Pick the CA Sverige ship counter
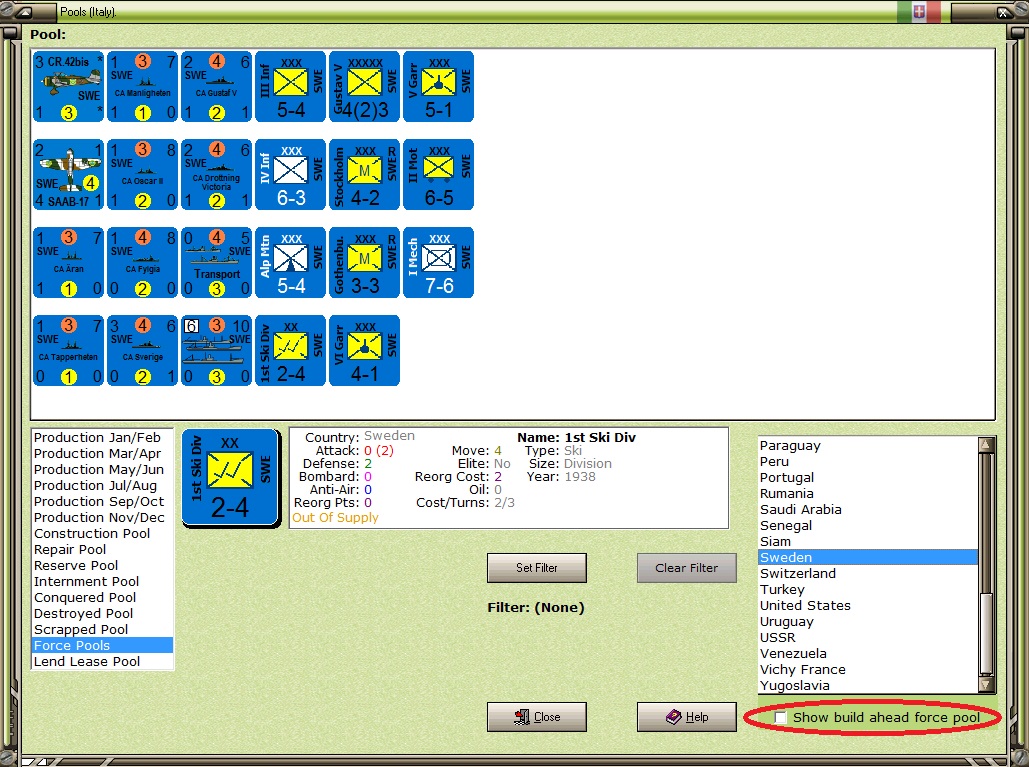1029x767 pixels. [x=142, y=350]
